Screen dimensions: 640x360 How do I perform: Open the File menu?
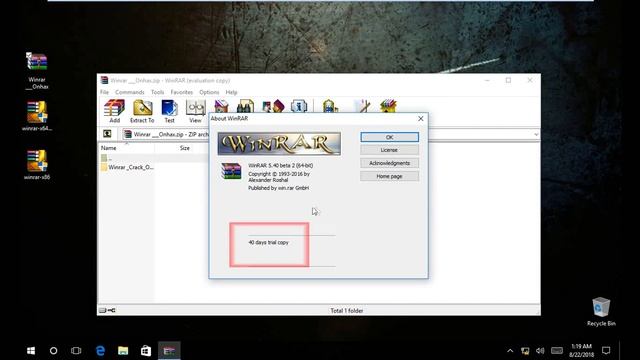[x=104, y=92]
